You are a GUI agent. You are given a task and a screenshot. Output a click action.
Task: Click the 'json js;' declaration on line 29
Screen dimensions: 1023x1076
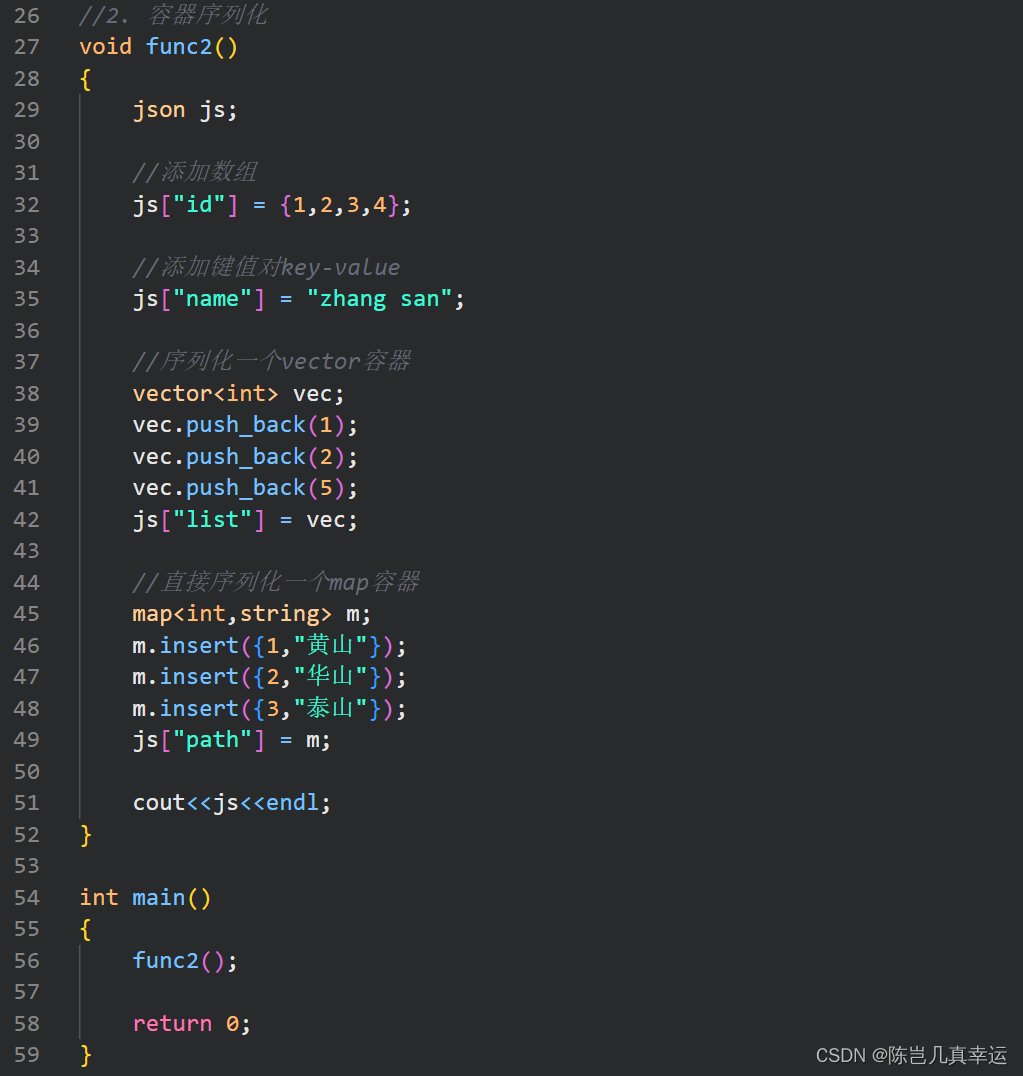pos(185,110)
